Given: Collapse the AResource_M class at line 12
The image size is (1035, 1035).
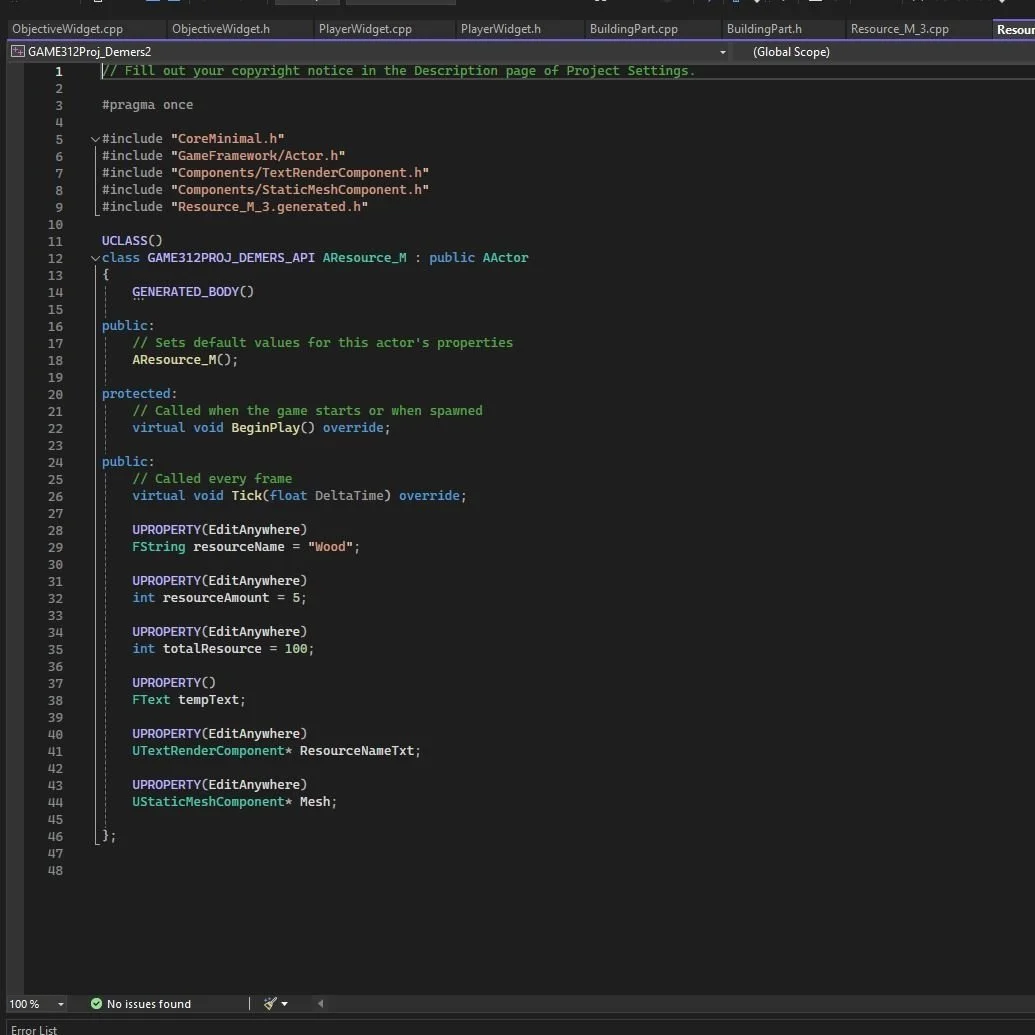Looking at the screenshot, I should 95,258.
